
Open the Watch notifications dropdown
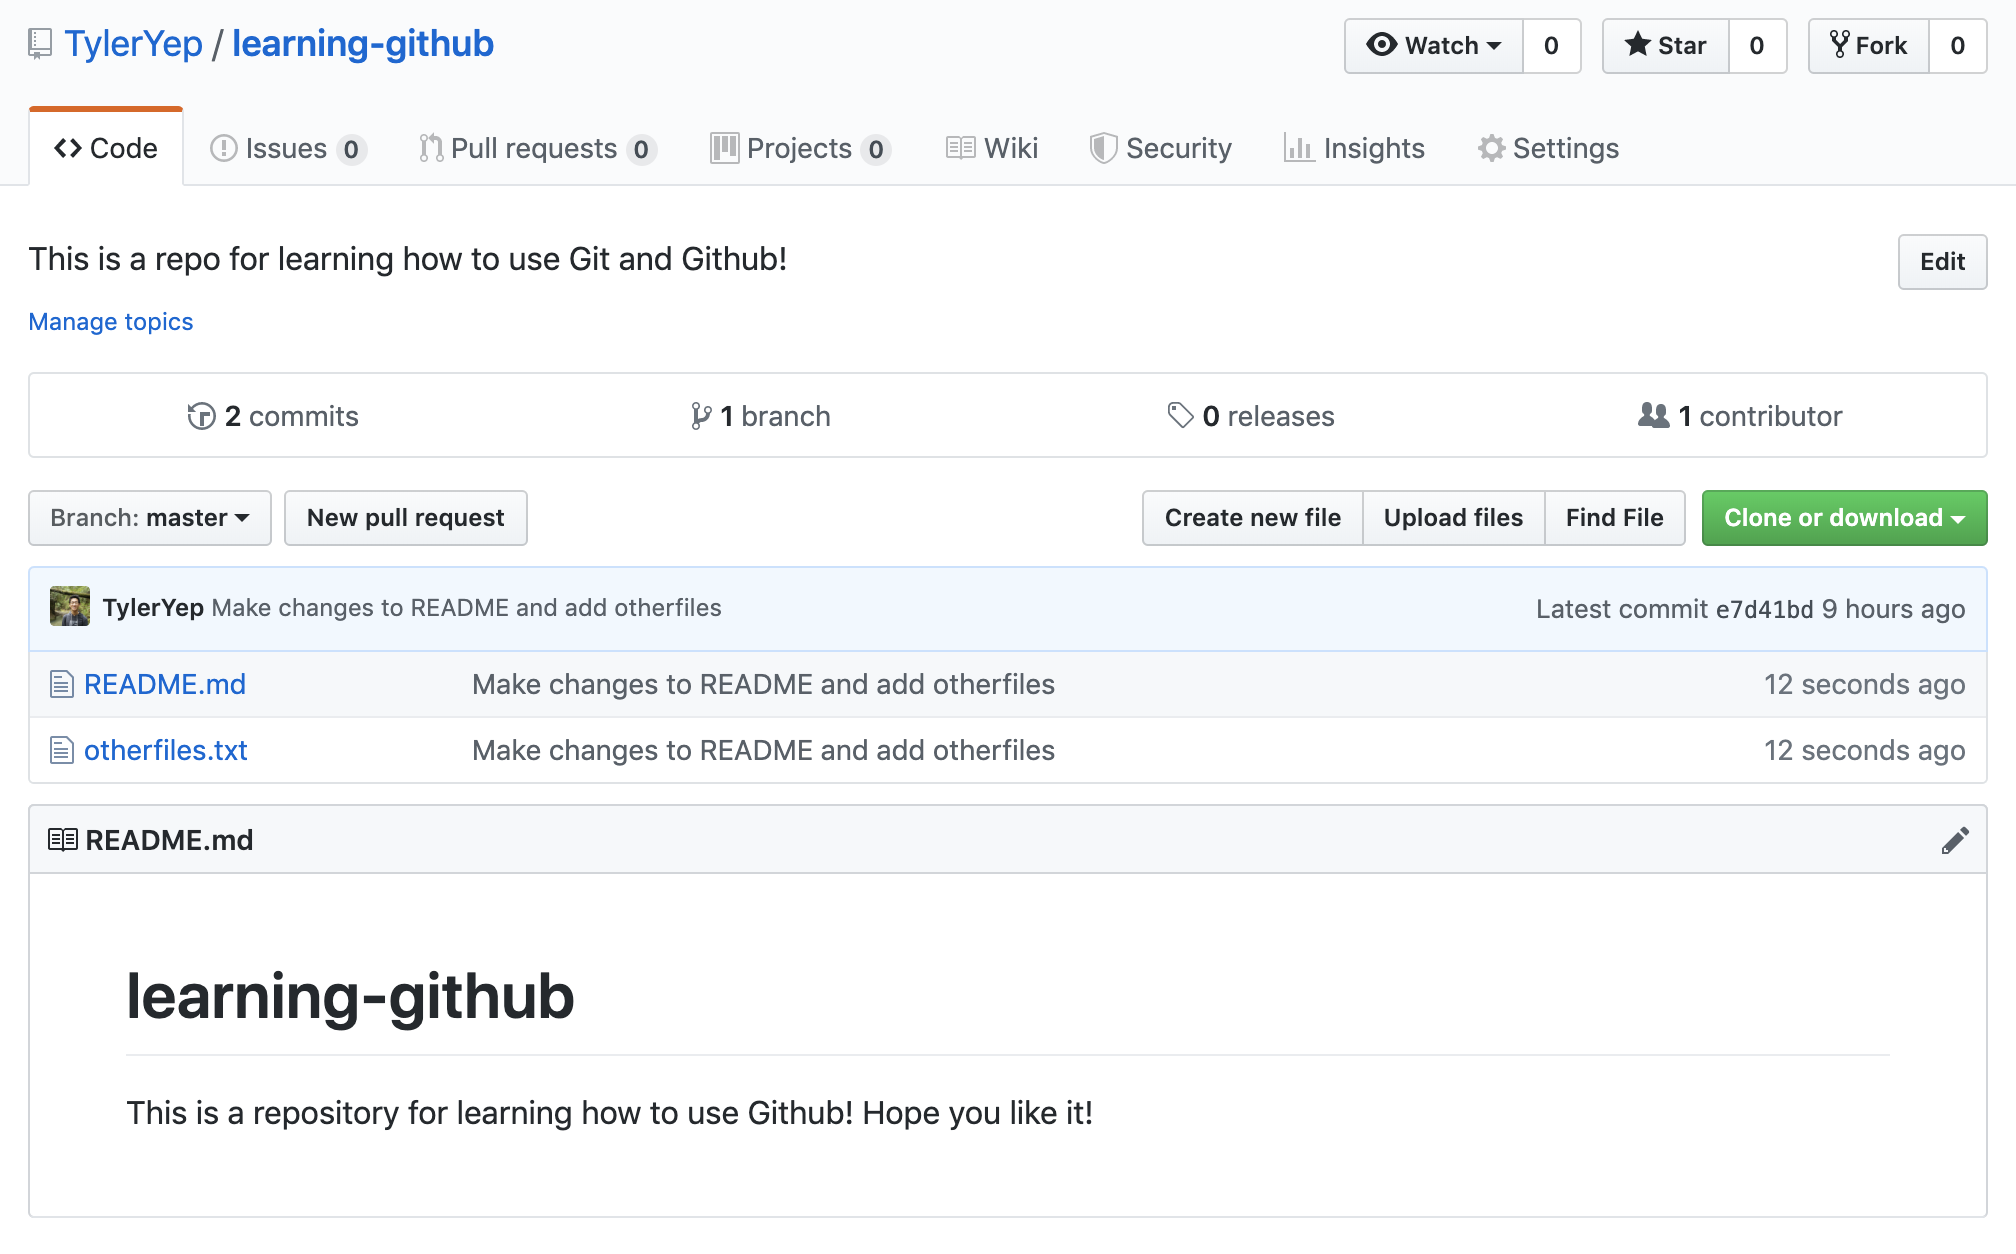pyautogui.click(x=1434, y=46)
